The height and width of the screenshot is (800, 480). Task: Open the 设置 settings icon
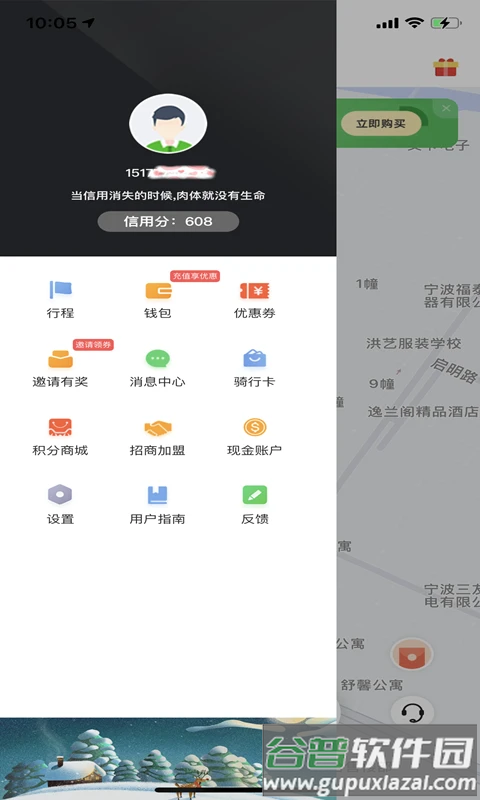pyautogui.click(x=60, y=495)
